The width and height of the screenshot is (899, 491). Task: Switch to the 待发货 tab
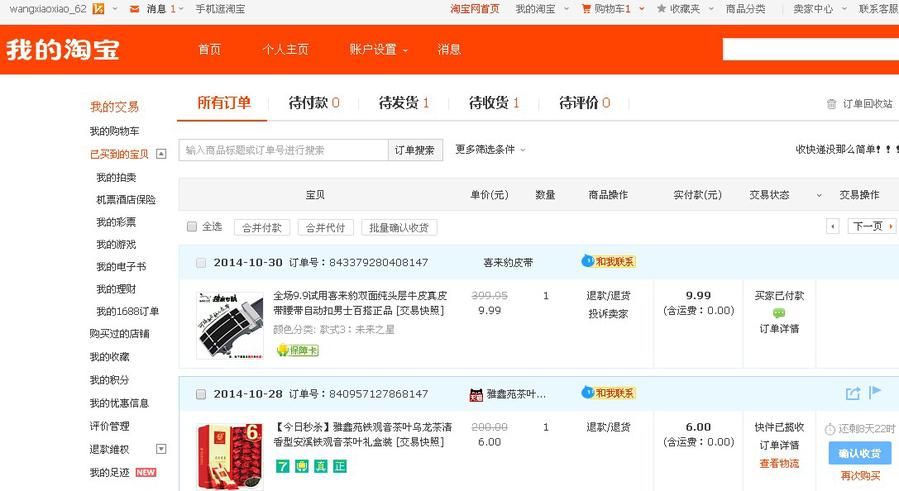tap(404, 103)
